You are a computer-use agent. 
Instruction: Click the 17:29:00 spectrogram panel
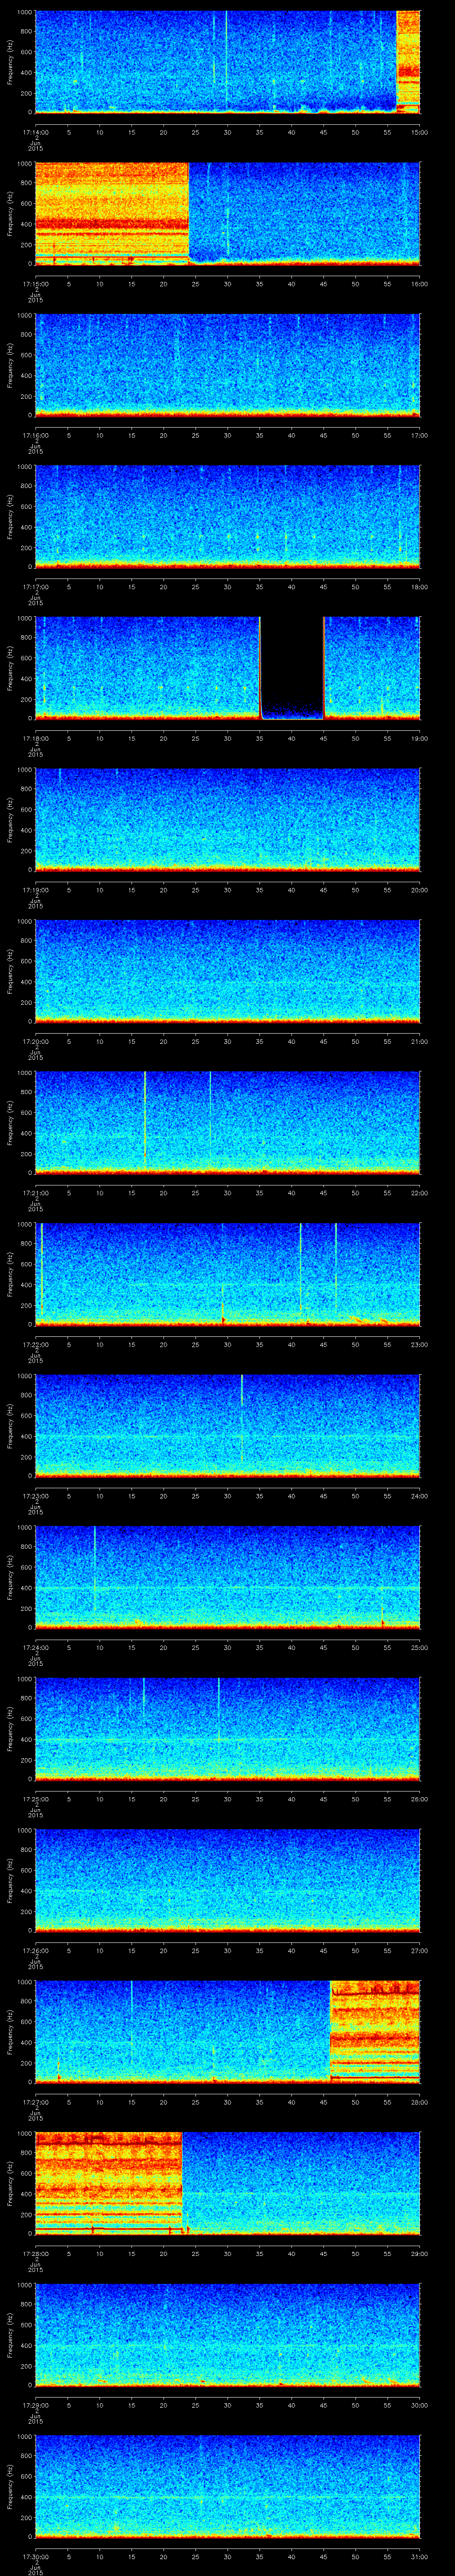227,2334
